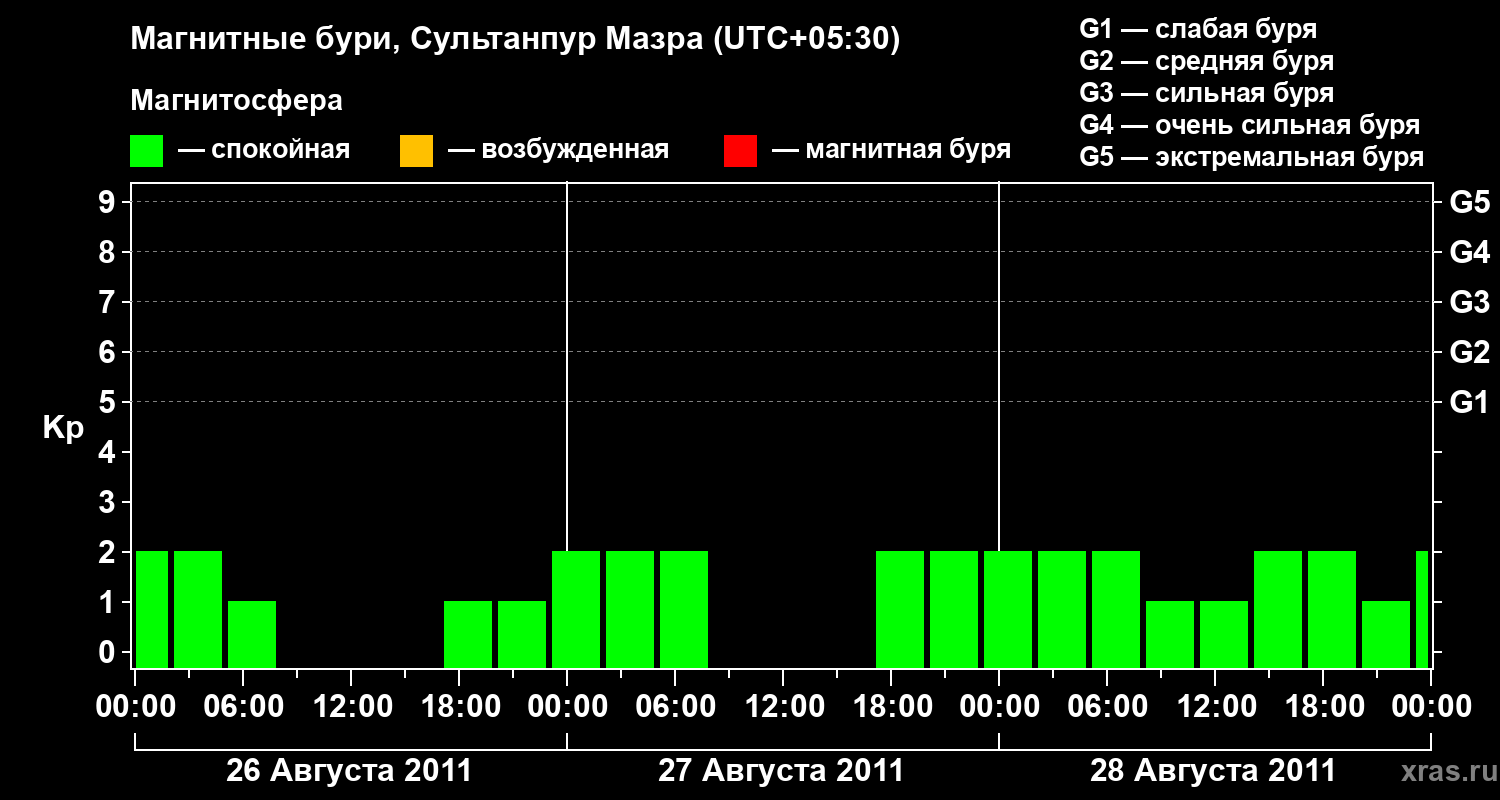Click the '— спокойная' legend label
The height and width of the screenshot is (800, 1500).
click(264, 151)
